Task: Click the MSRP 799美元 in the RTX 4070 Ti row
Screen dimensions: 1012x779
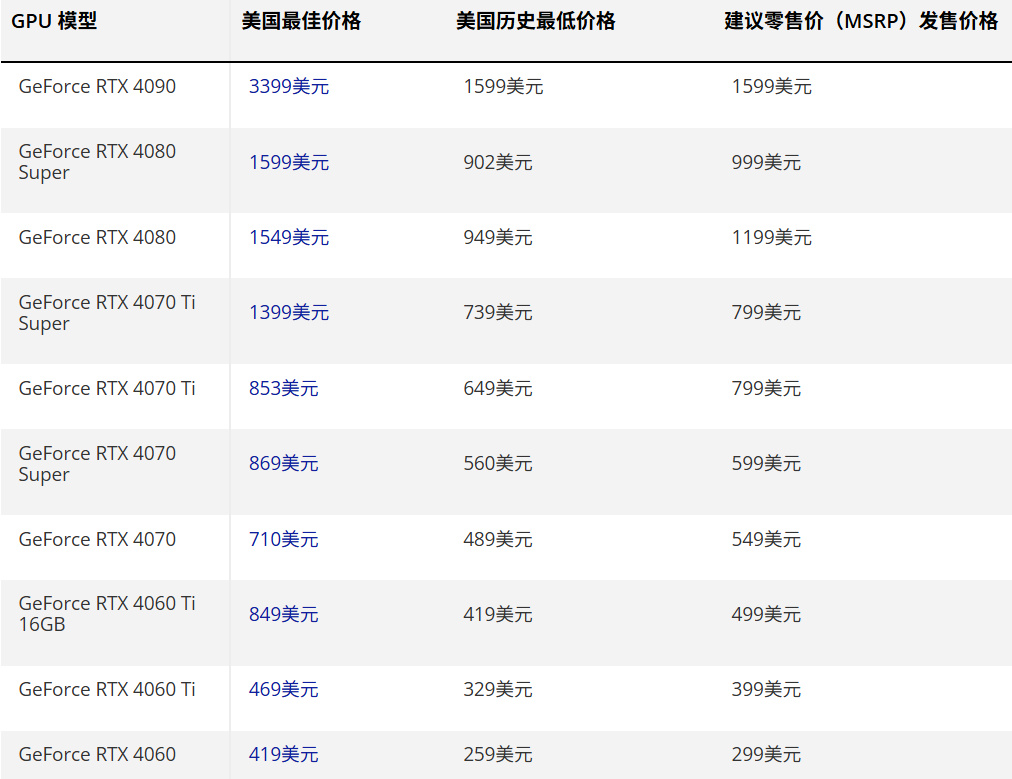Action: click(x=766, y=388)
